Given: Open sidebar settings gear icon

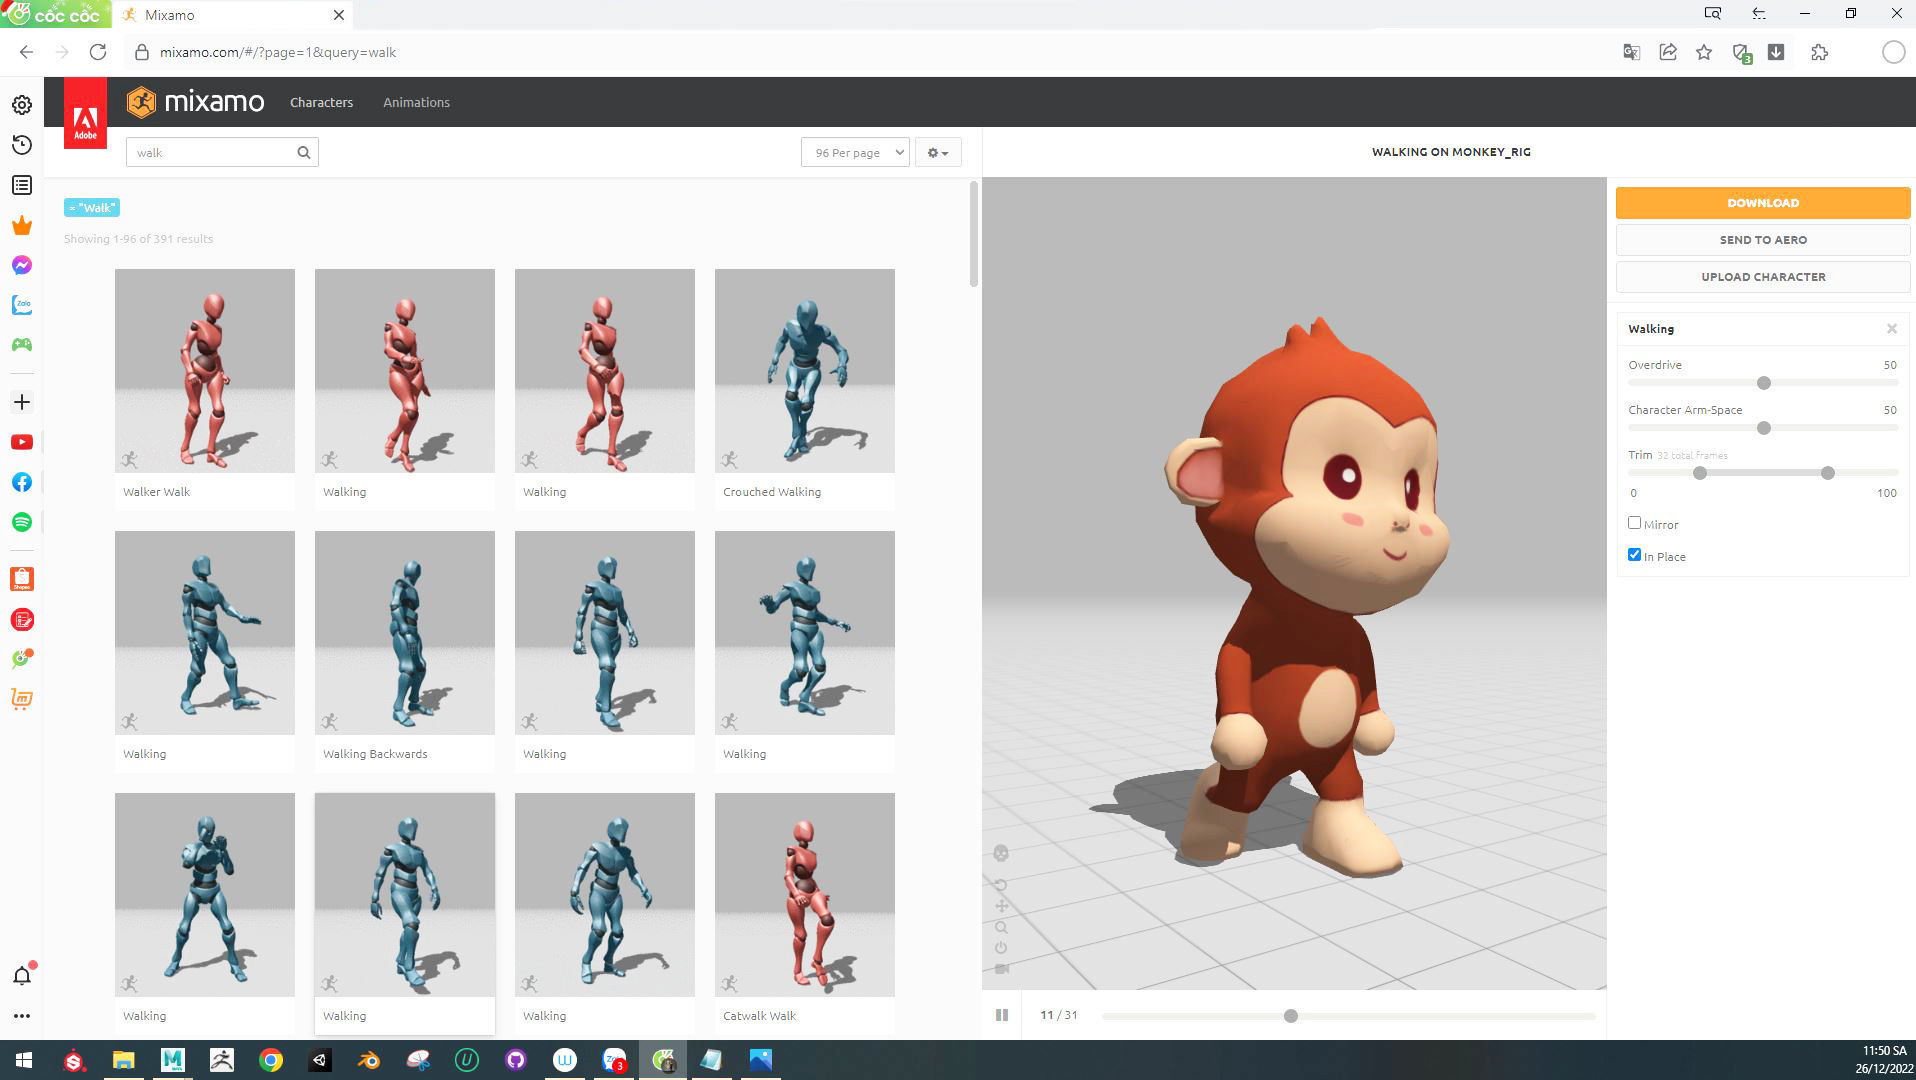Looking at the screenshot, I should pyautogui.click(x=22, y=105).
